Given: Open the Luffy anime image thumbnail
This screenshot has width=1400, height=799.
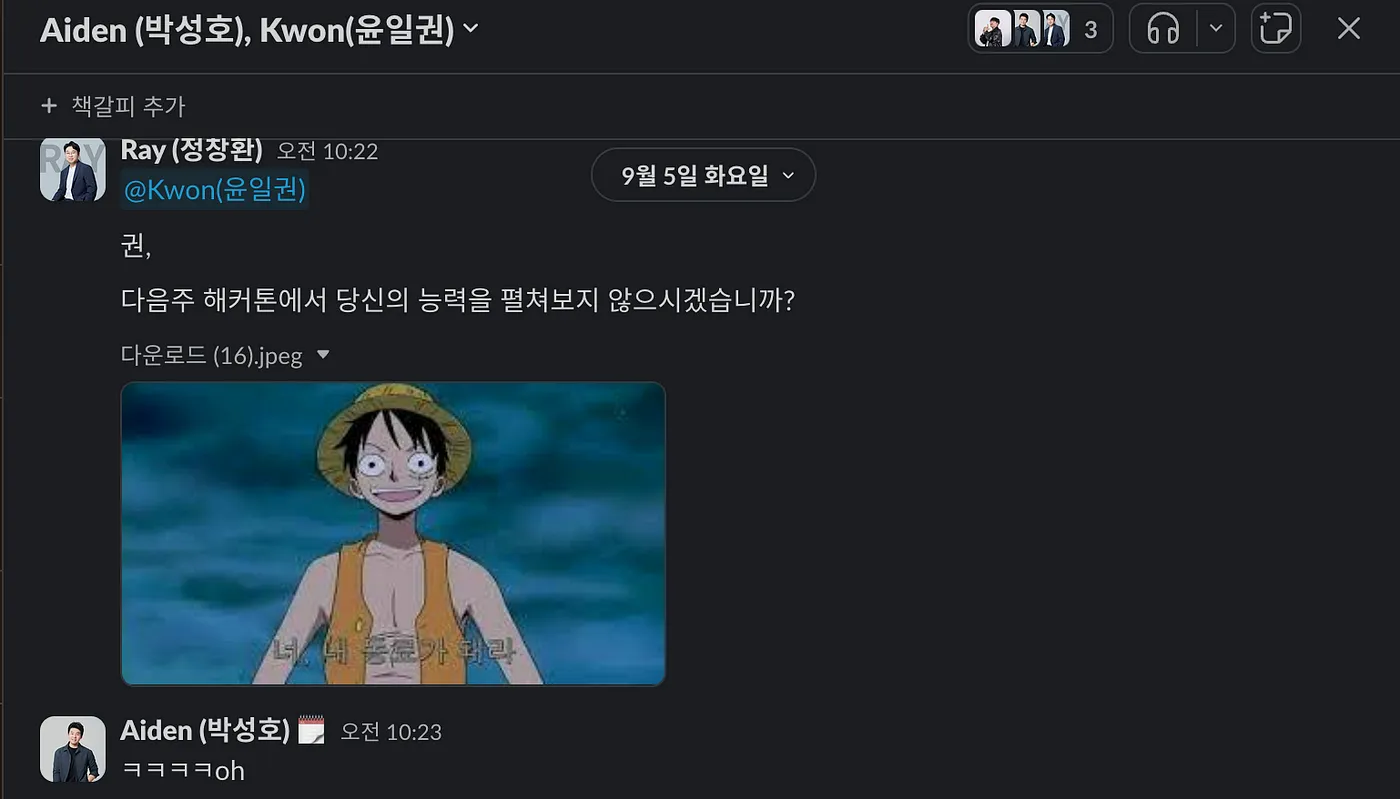Looking at the screenshot, I should (393, 534).
